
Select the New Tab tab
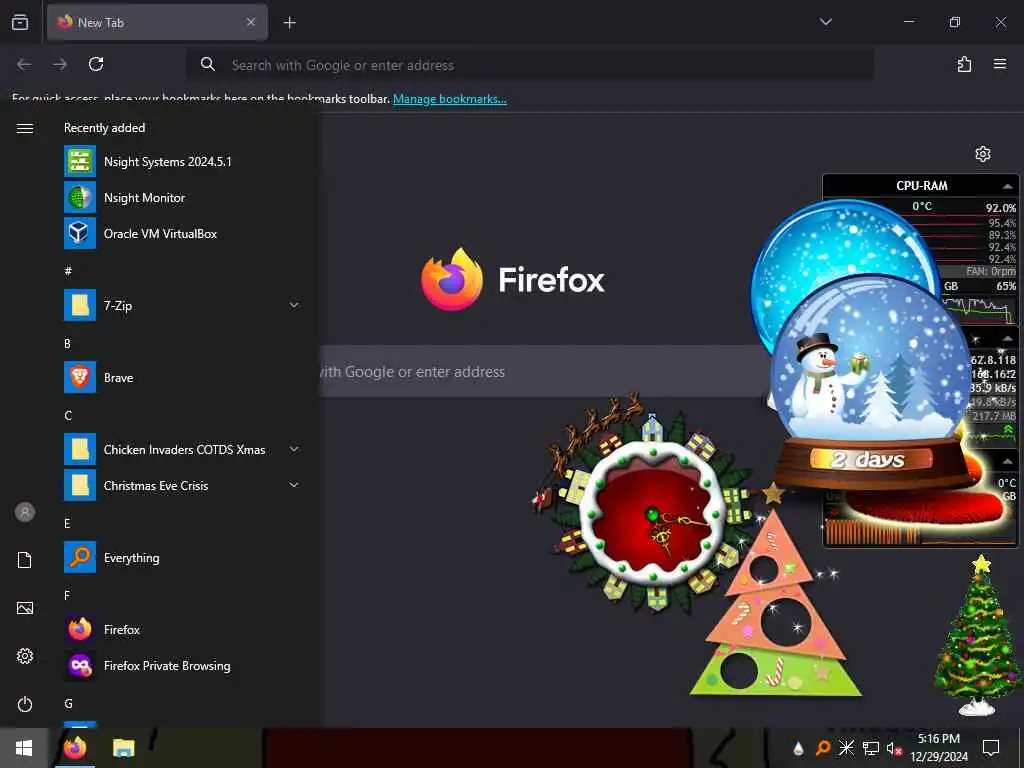[x=157, y=22]
